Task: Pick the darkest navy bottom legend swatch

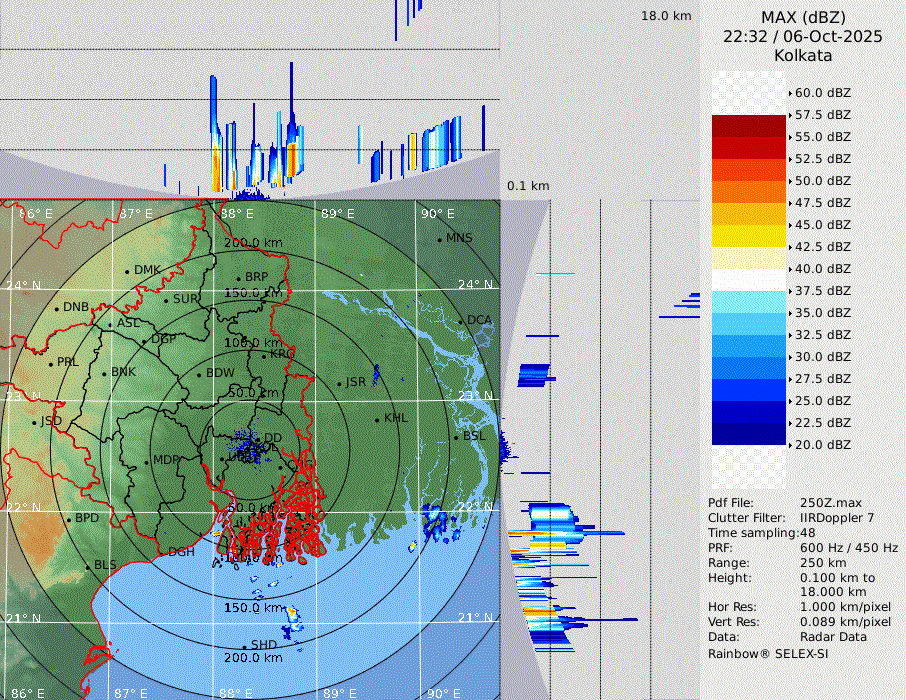Action: (x=748, y=434)
